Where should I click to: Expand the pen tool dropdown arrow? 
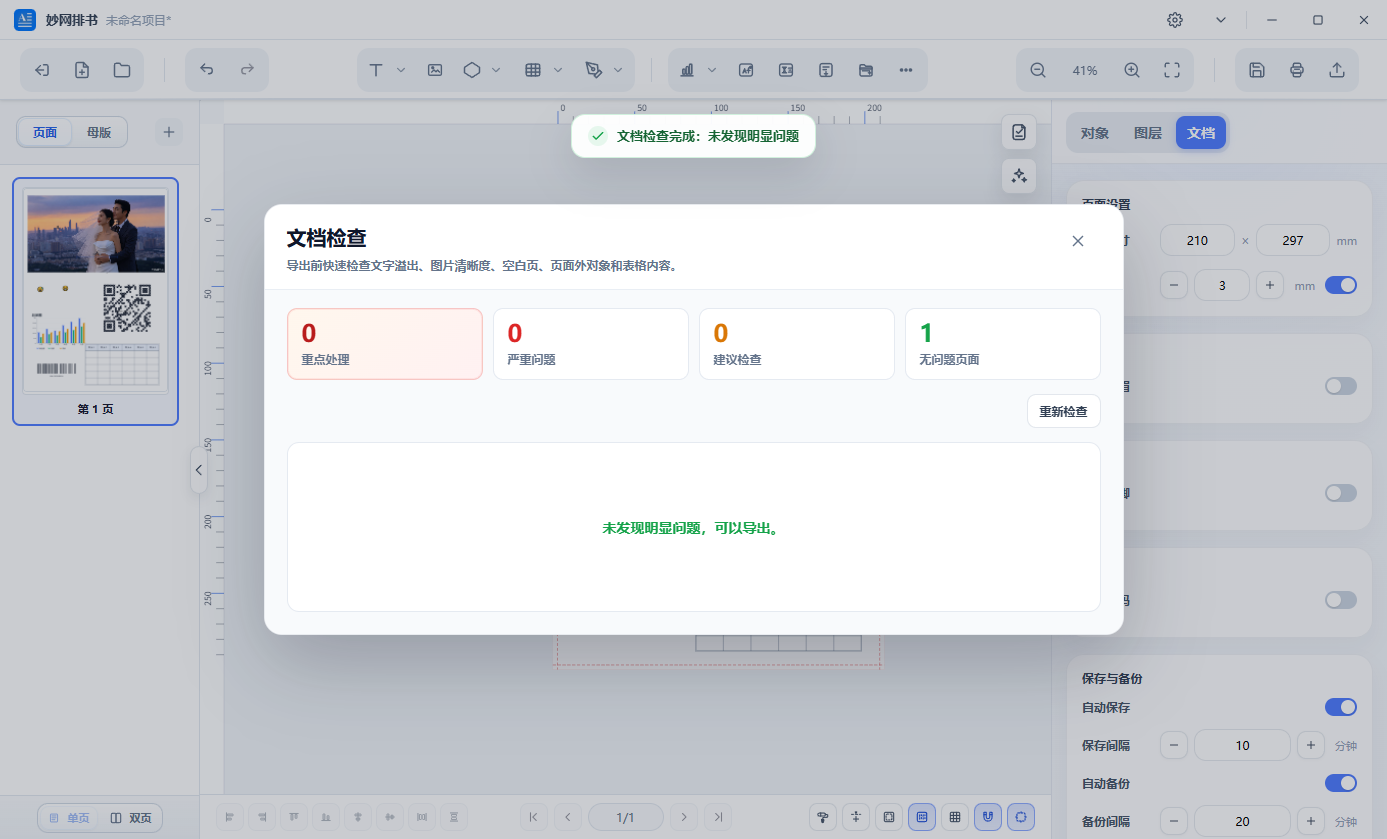coord(618,70)
